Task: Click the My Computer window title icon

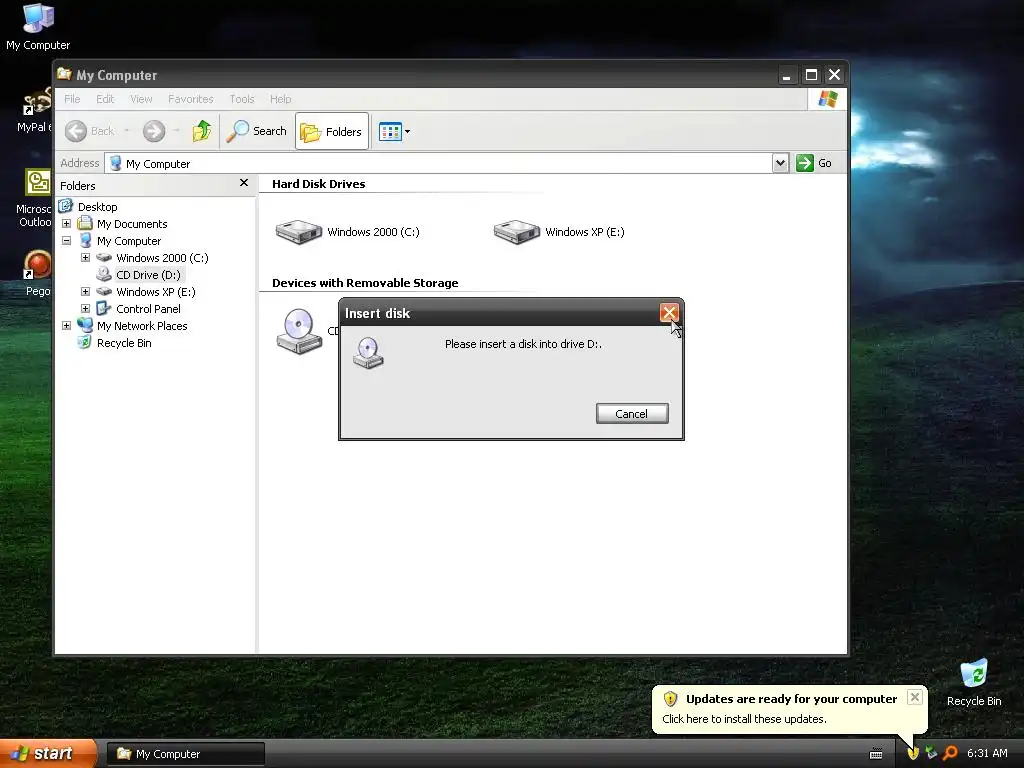Action: [64, 74]
